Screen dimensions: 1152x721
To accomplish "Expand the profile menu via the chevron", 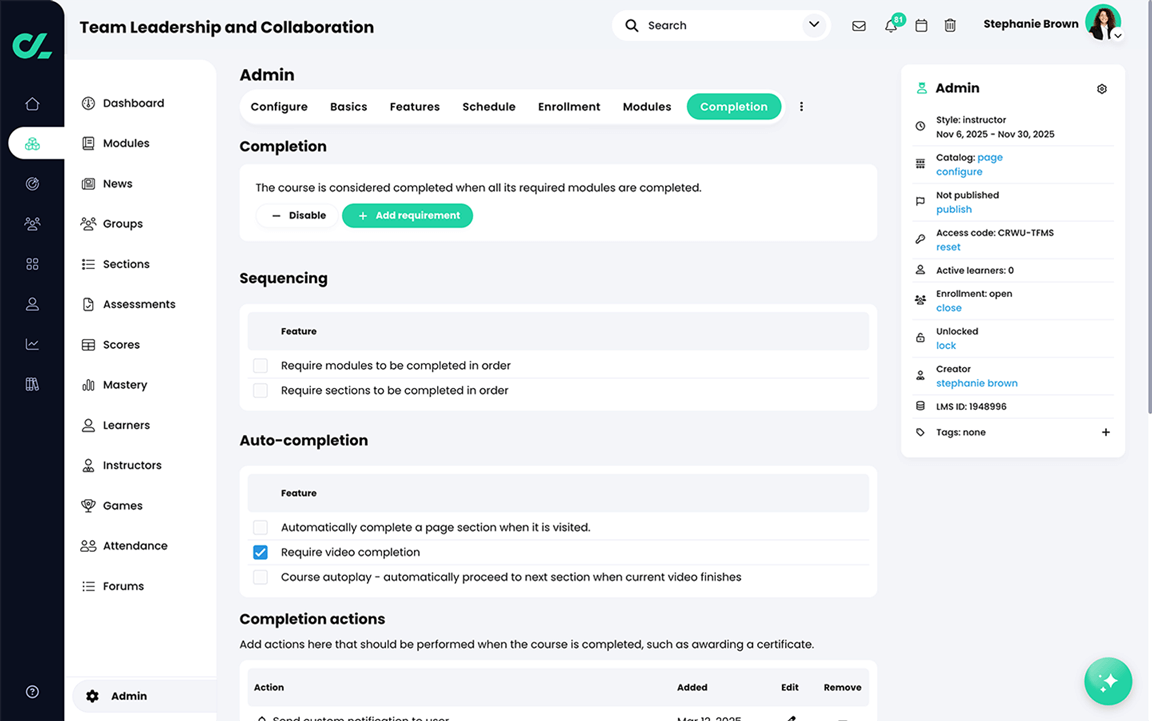I will 1117,34.
